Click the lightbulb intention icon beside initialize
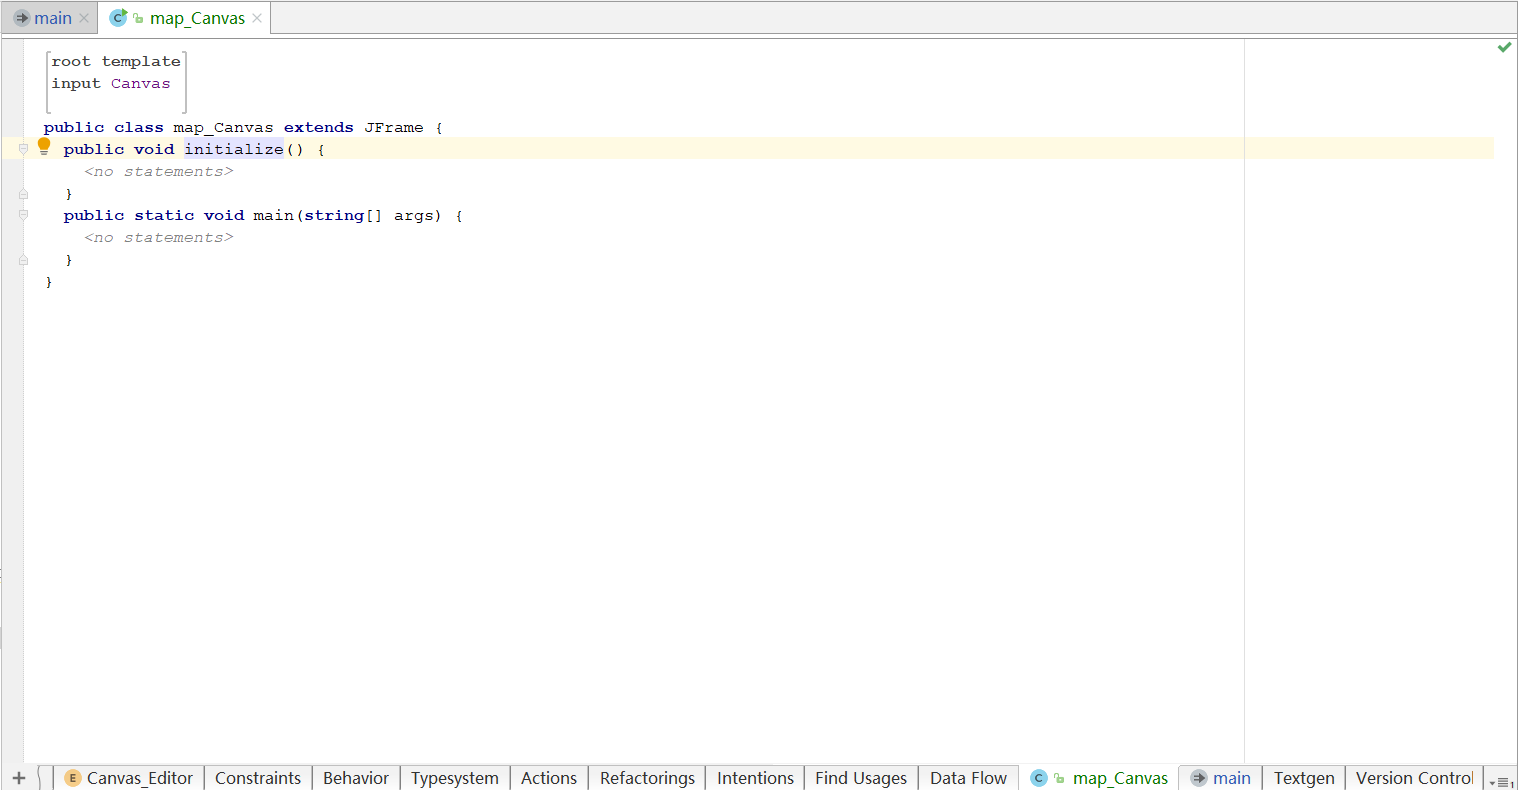The height and width of the screenshot is (790, 1518). click(44, 146)
